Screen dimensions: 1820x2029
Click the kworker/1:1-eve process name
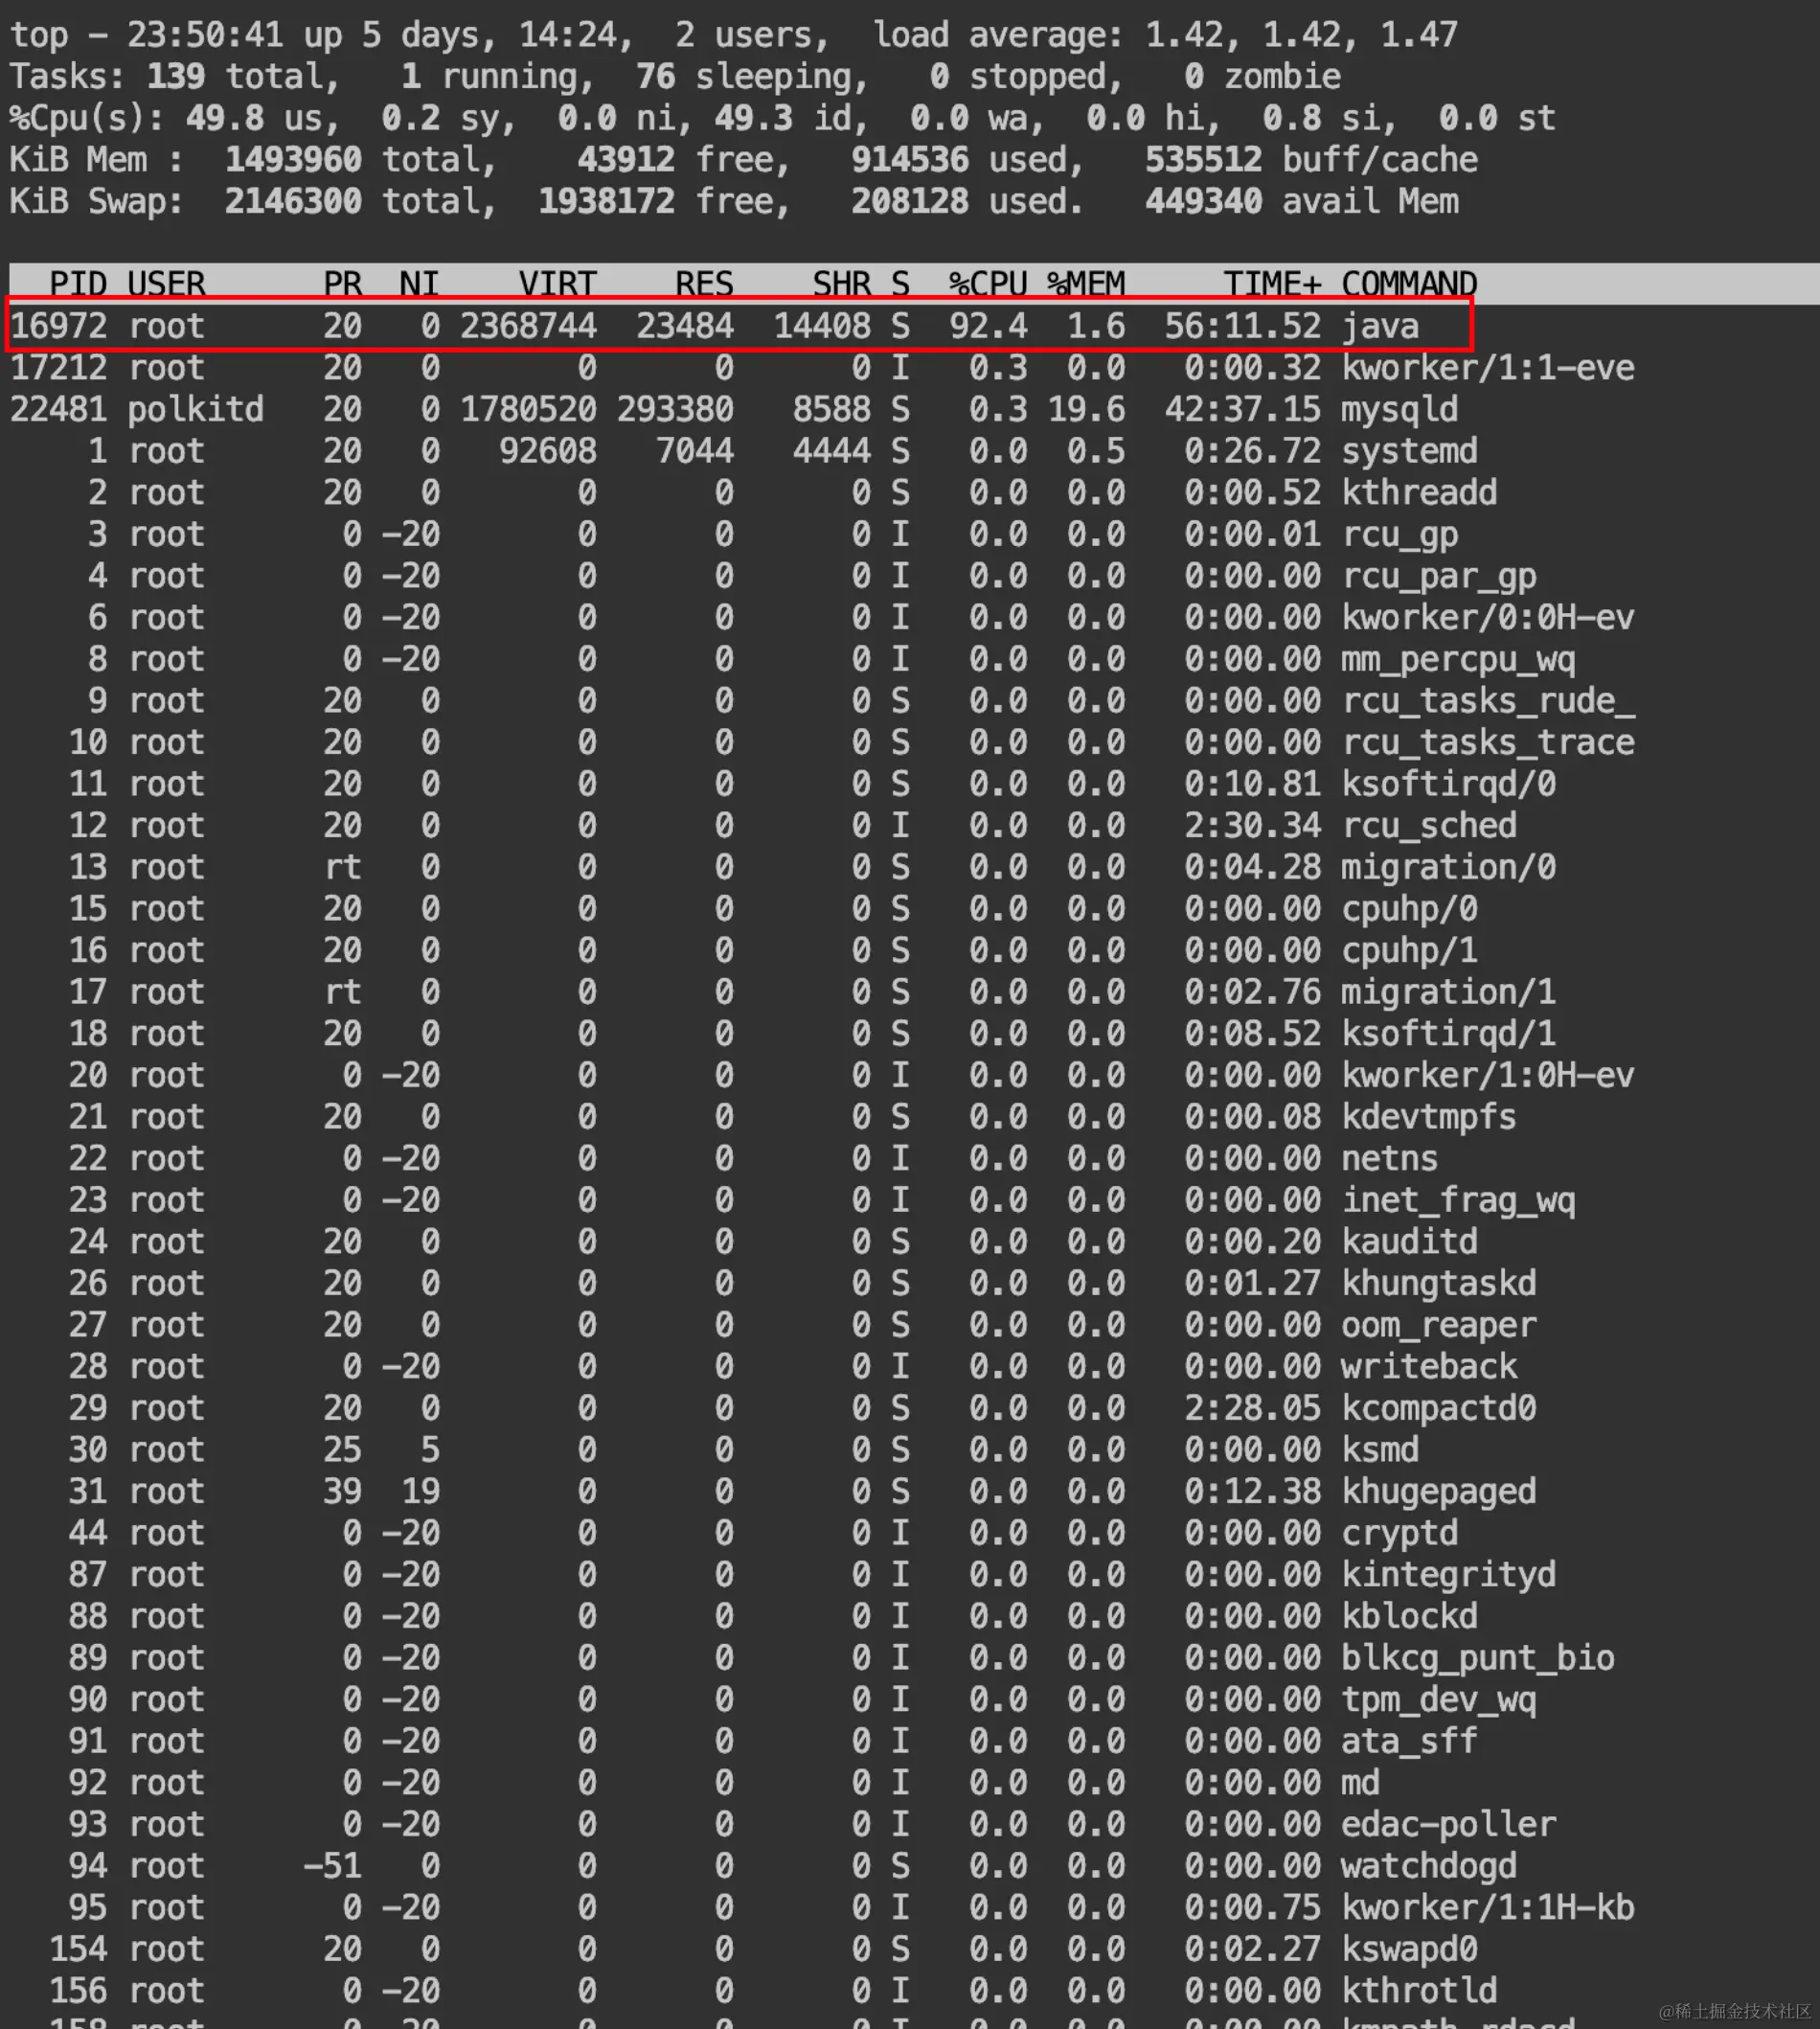[1488, 368]
